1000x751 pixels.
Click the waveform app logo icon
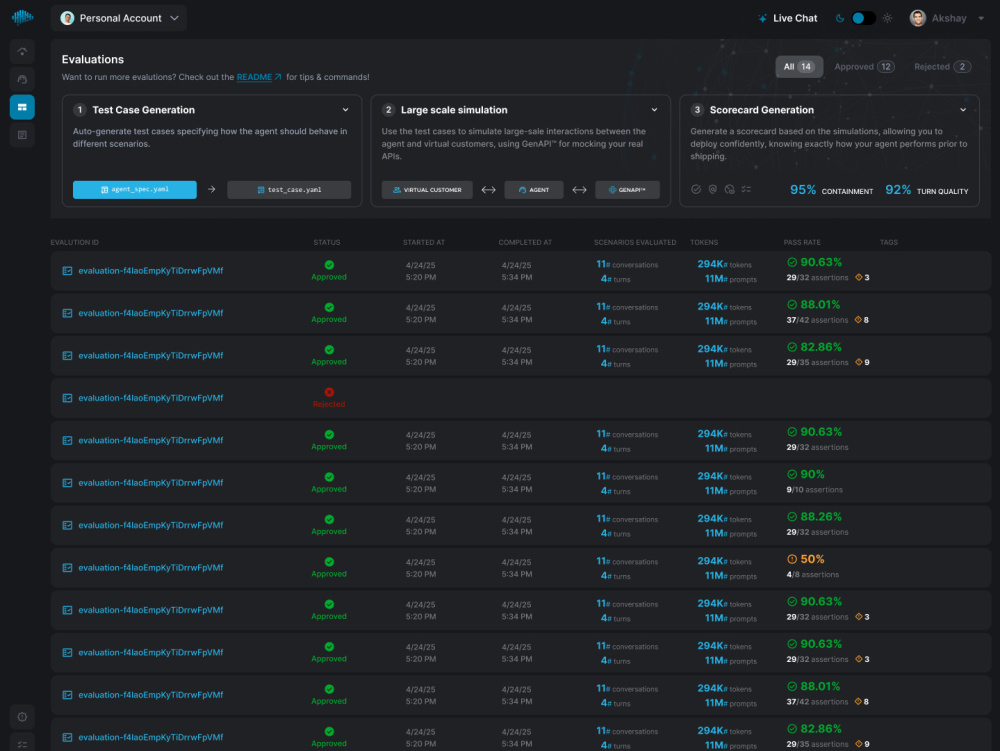pos(22,17)
